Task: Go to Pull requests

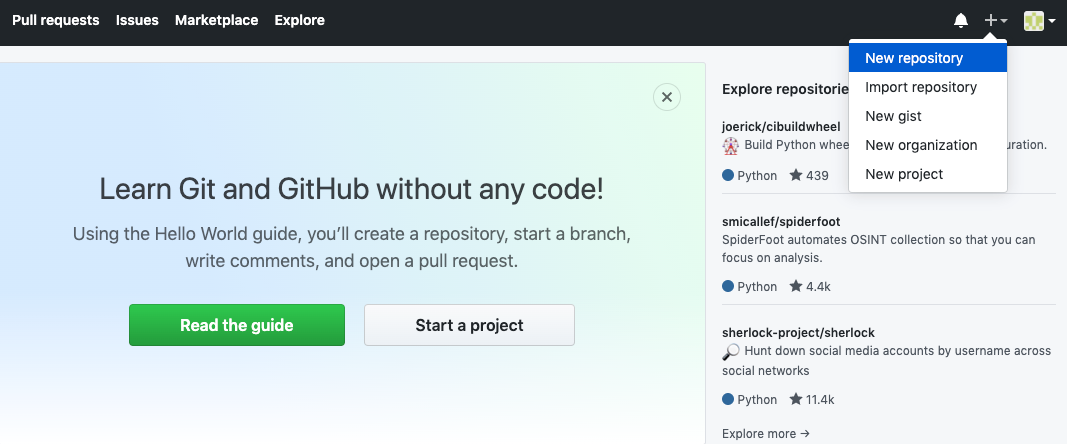Action: tap(56, 20)
